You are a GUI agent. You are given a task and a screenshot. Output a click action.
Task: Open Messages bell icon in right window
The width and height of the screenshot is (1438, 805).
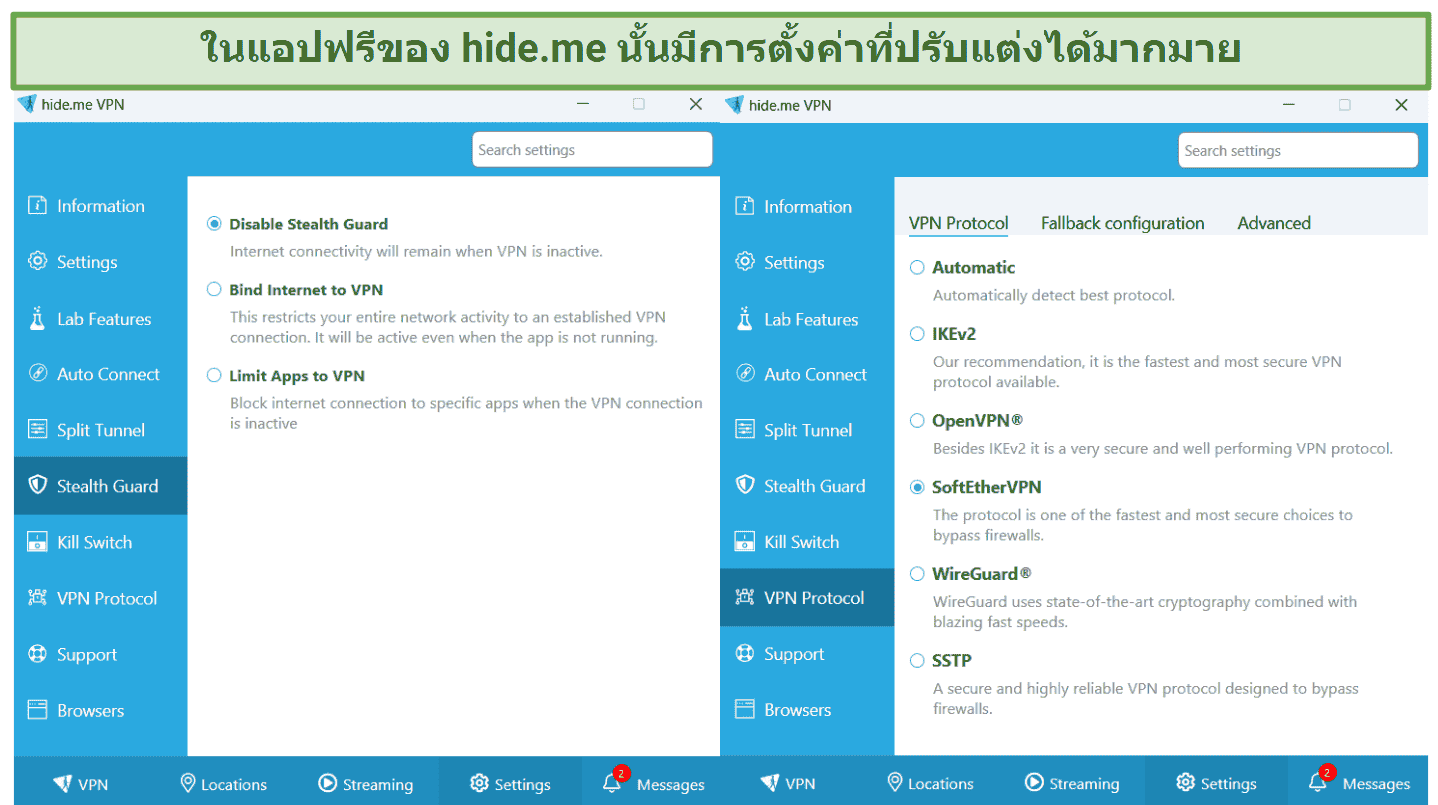tap(1318, 783)
